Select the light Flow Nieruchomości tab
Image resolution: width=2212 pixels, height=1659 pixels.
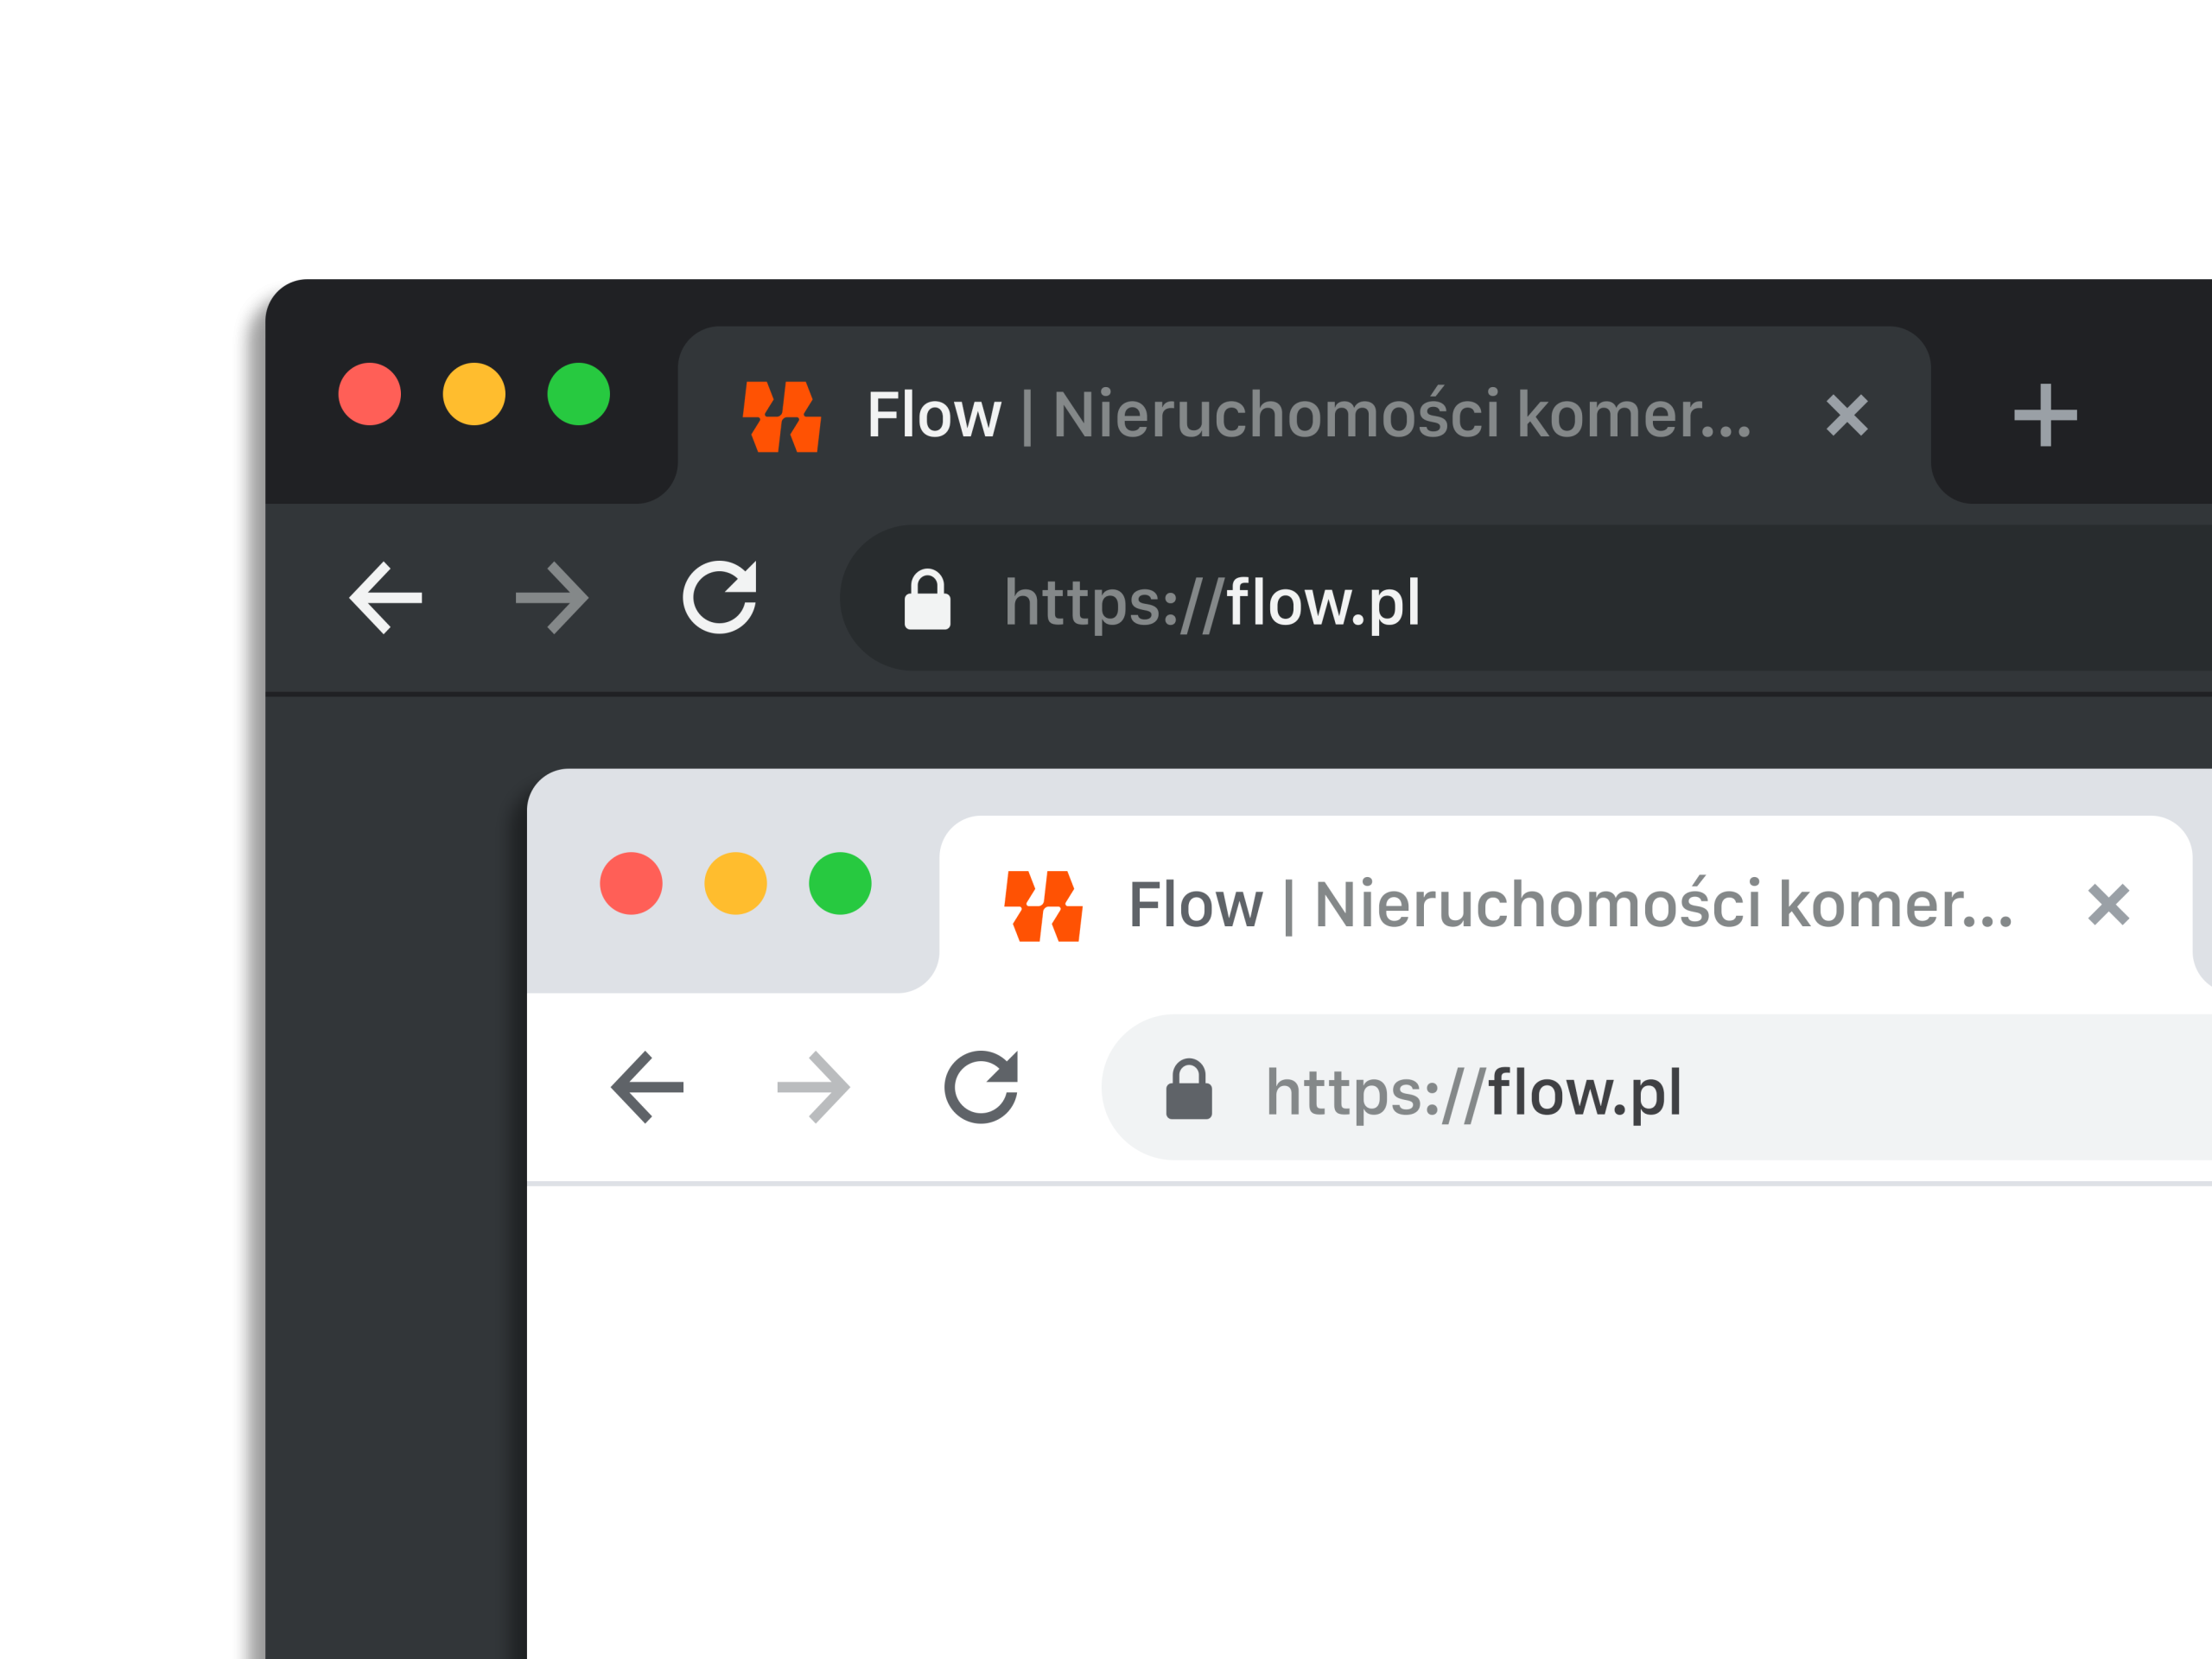click(1570, 905)
